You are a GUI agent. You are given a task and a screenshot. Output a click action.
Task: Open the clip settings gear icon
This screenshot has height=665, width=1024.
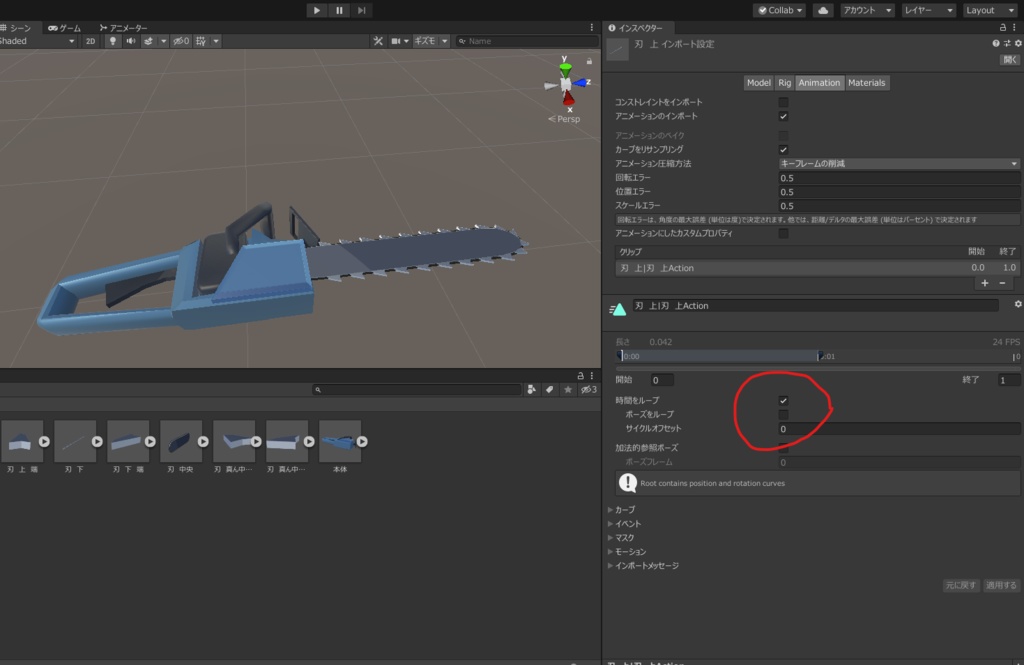(x=1017, y=304)
